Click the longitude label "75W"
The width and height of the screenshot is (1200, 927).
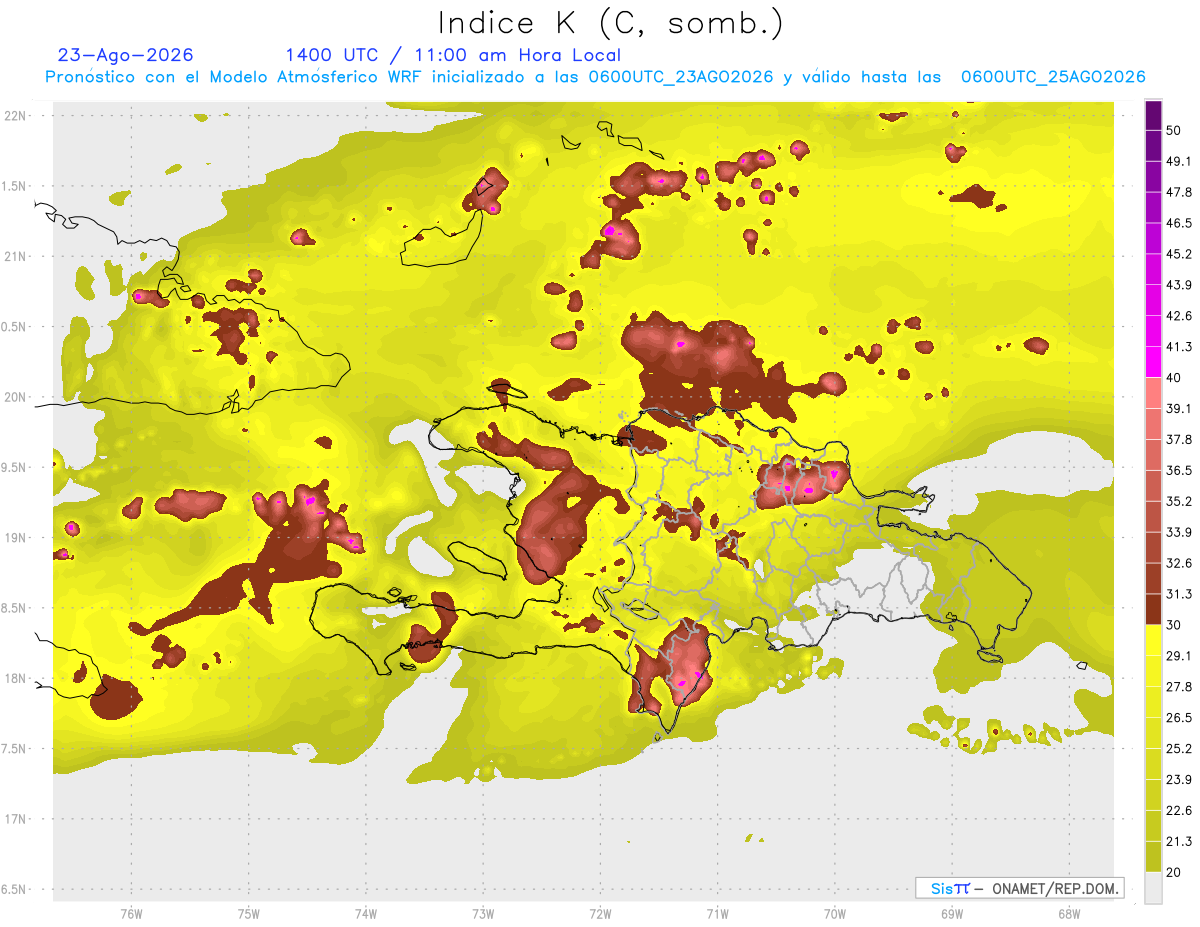pyautogui.click(x=249, y=914)
